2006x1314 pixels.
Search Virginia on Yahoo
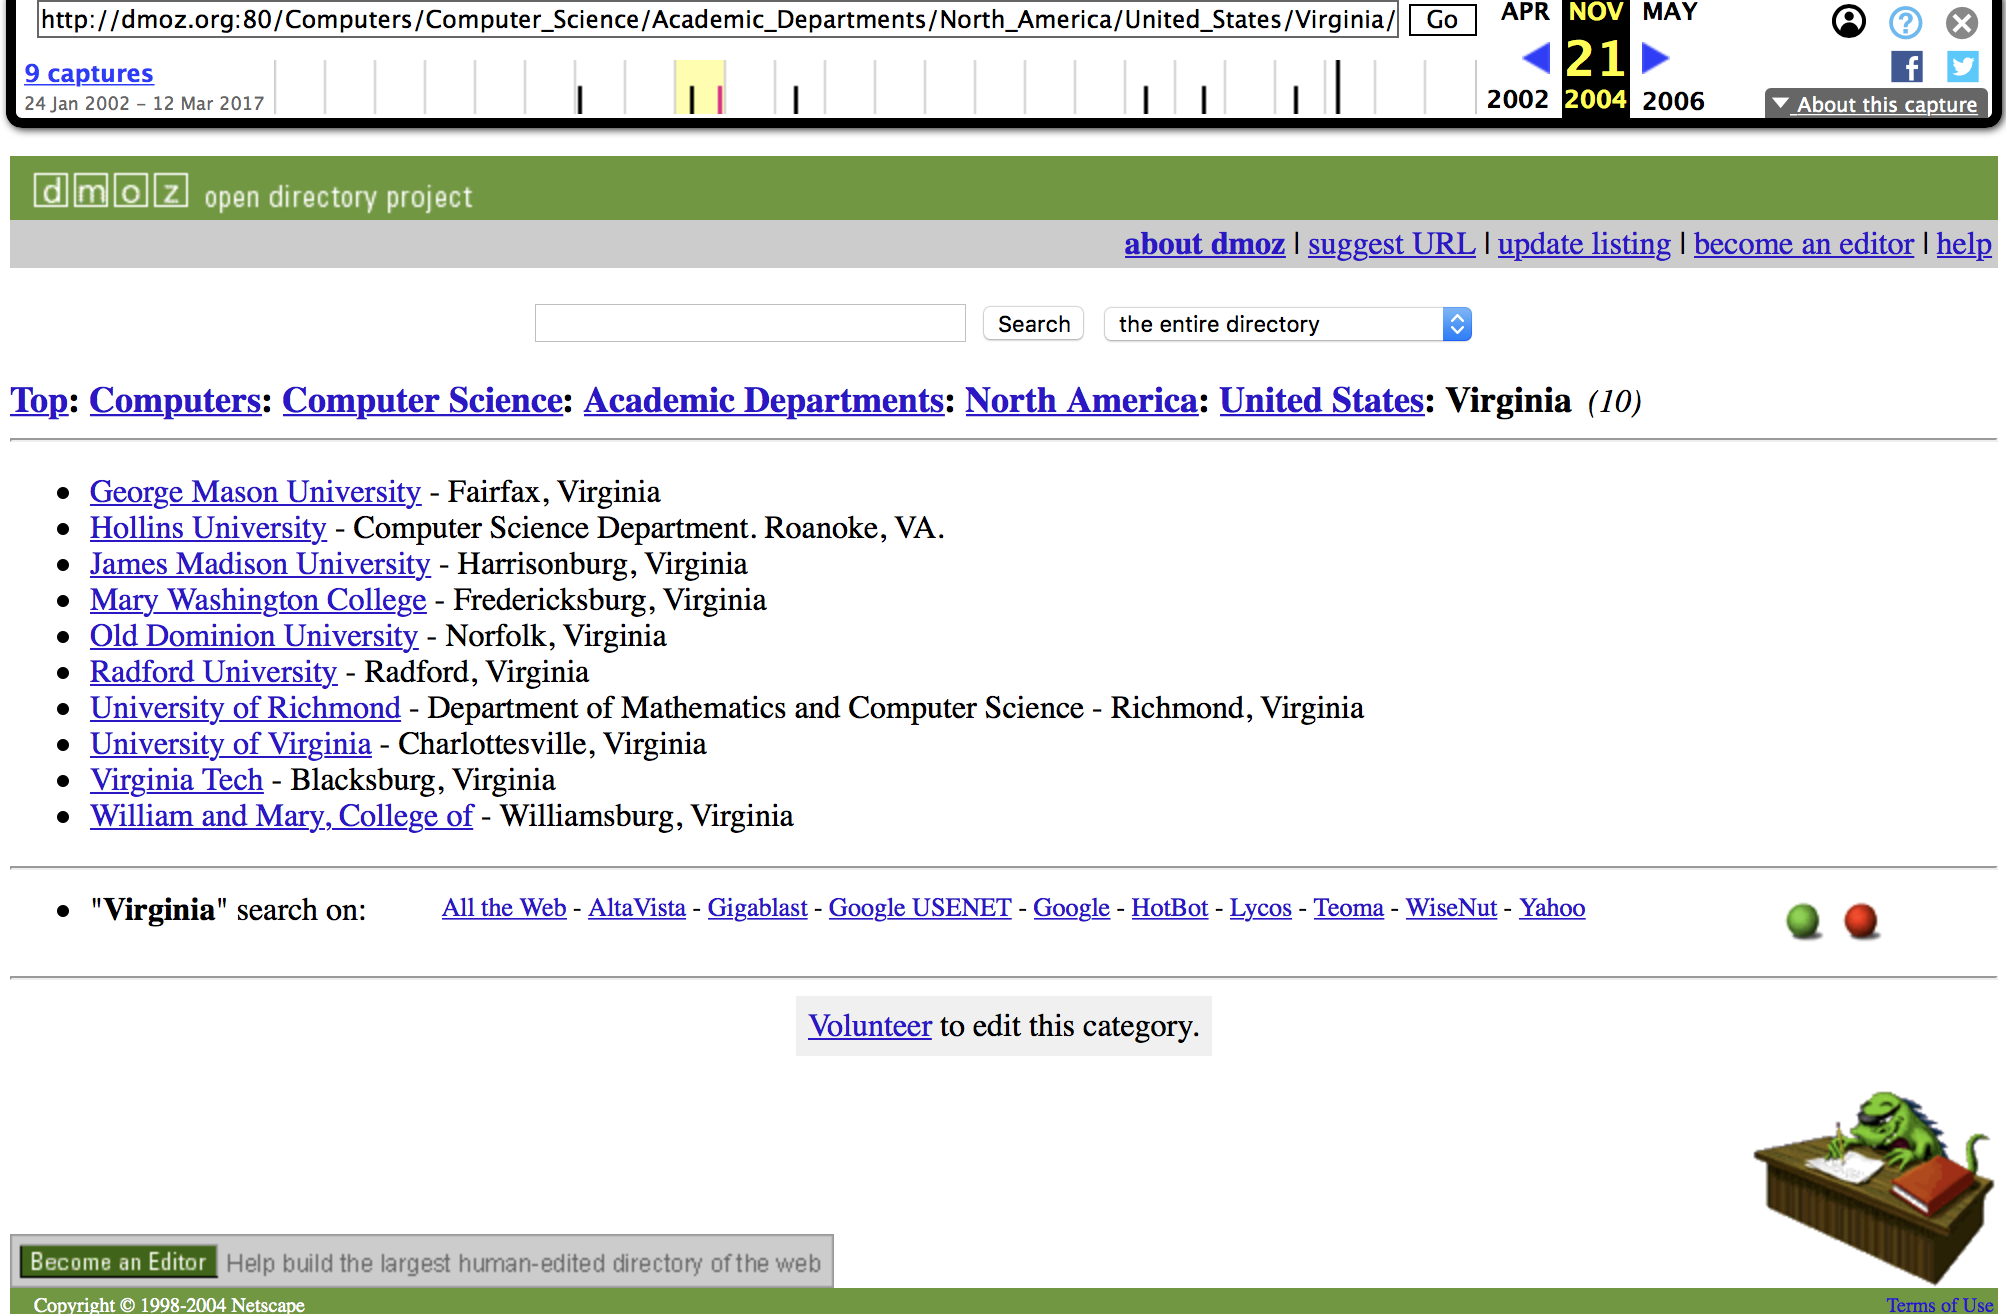pyautogui.click(x=1552, y=908)
